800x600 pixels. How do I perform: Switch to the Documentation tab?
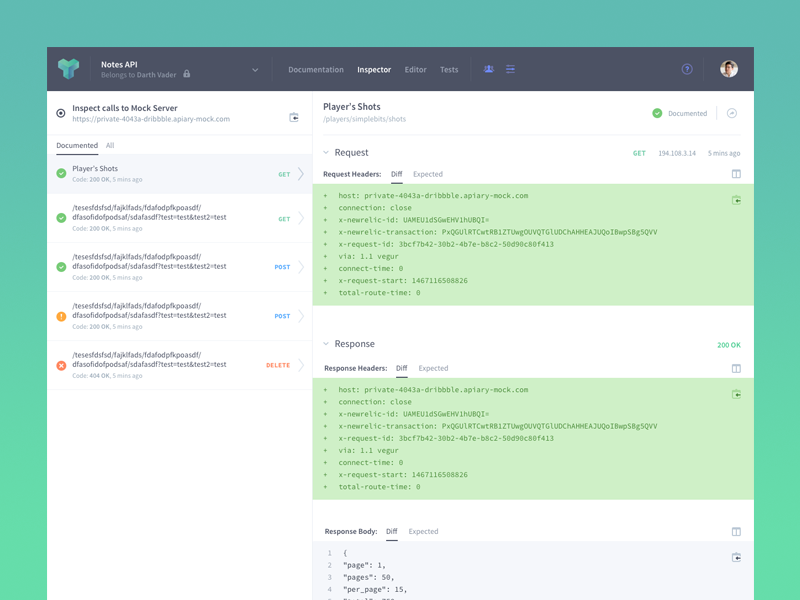point(316,70)
